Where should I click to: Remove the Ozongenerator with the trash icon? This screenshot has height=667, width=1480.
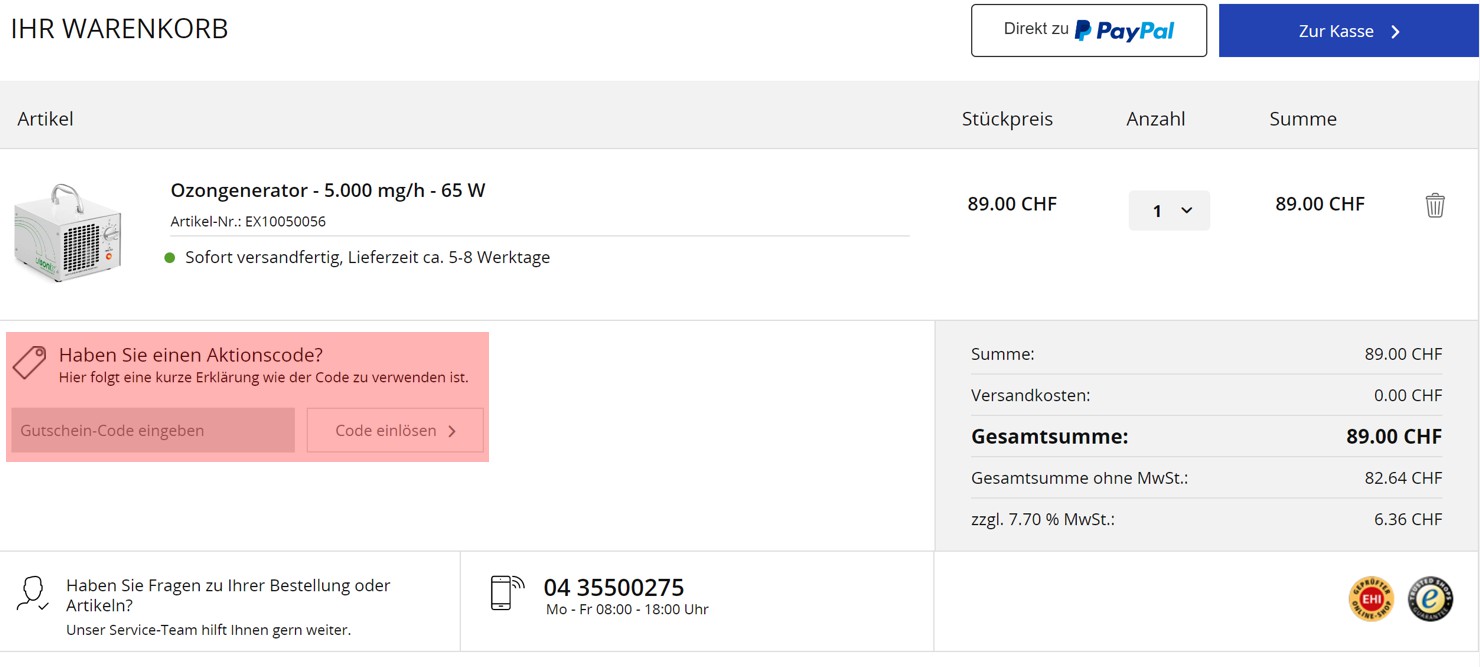coord(1434,205)
